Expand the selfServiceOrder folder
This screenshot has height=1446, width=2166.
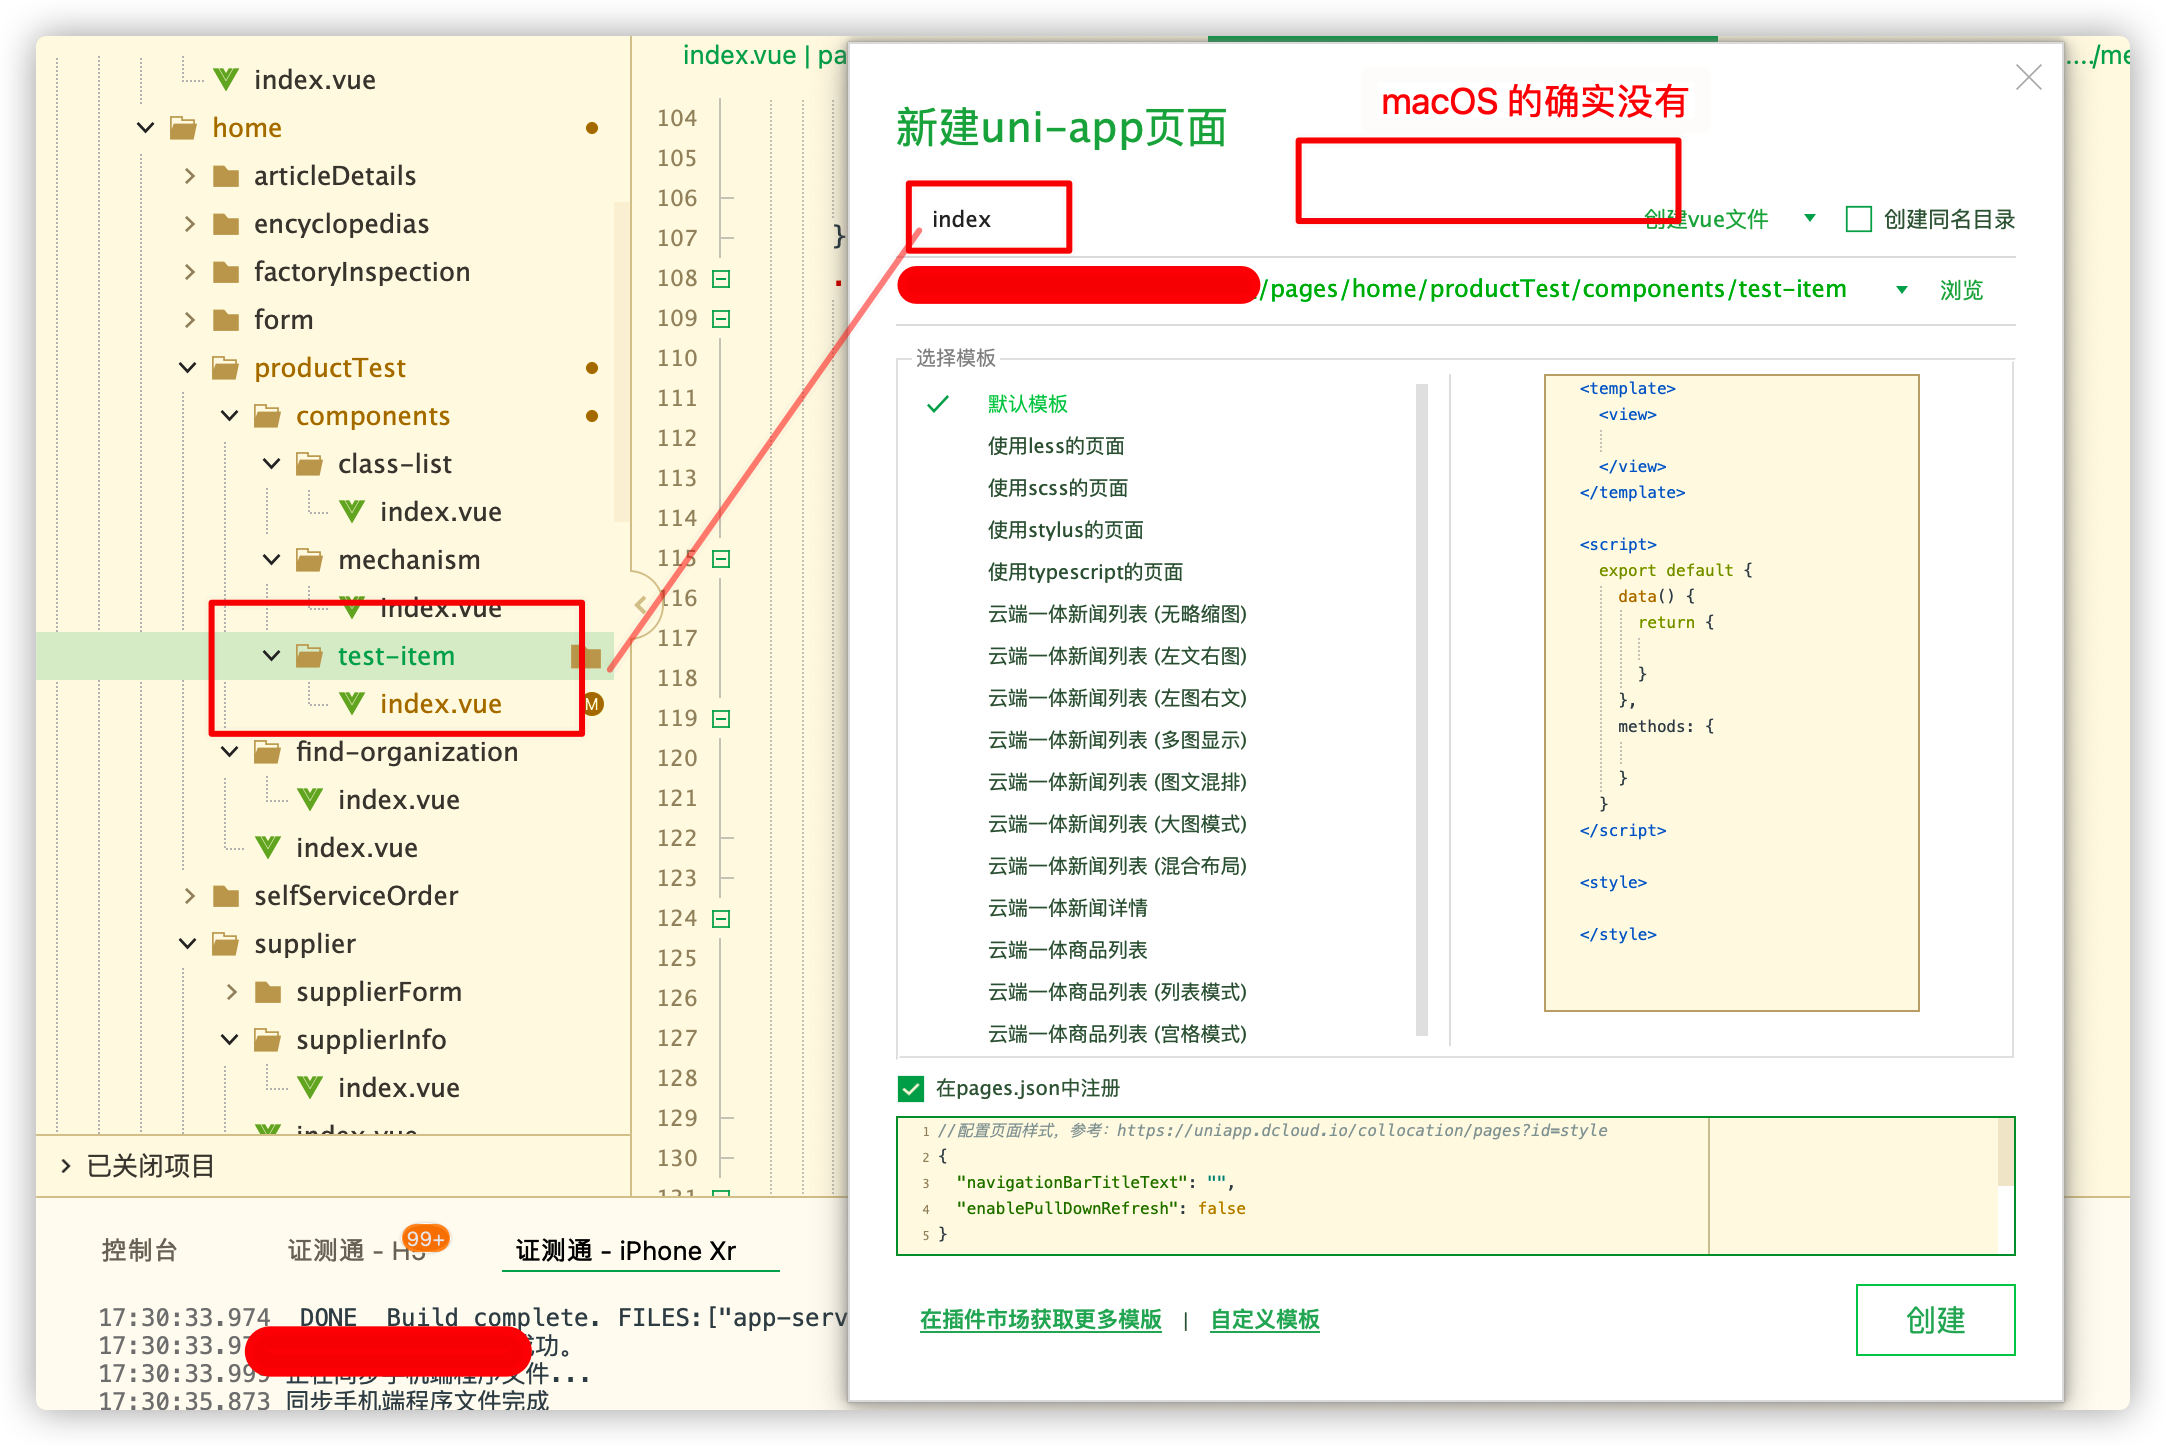point(190,896)
